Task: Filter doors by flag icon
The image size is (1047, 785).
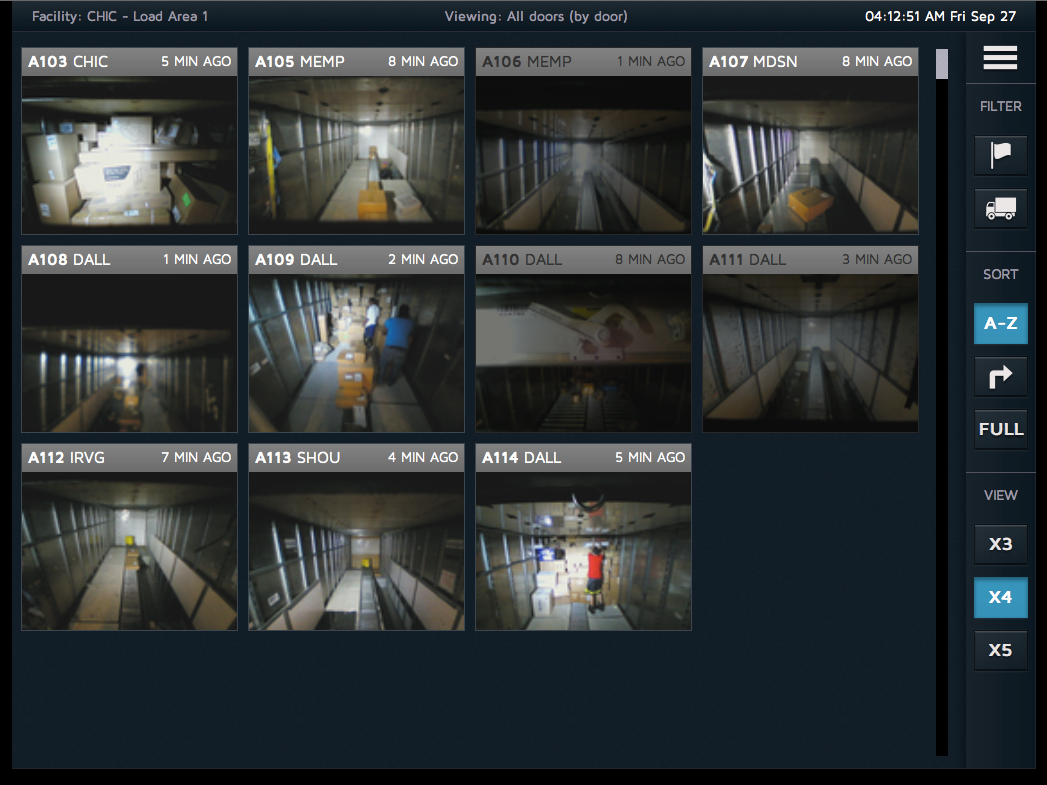Action: click(x=1000, y=156)
